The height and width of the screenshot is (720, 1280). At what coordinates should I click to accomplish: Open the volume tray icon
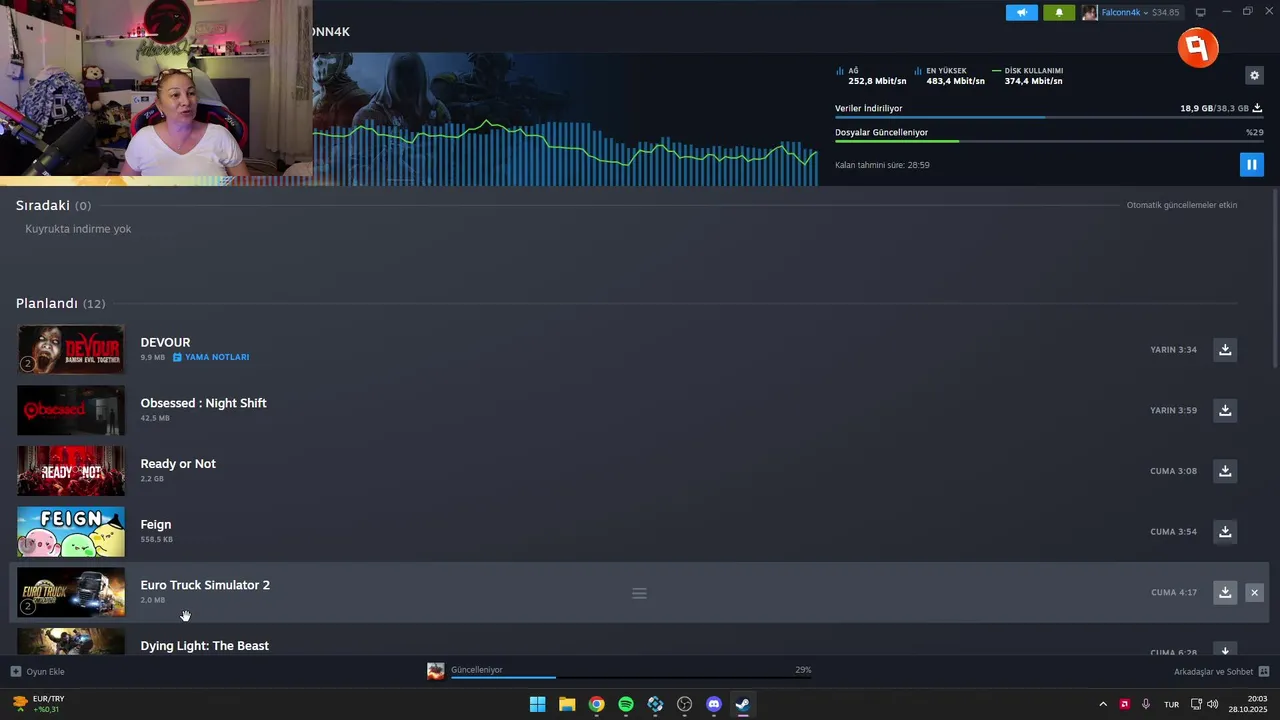tap(1212, 704)
